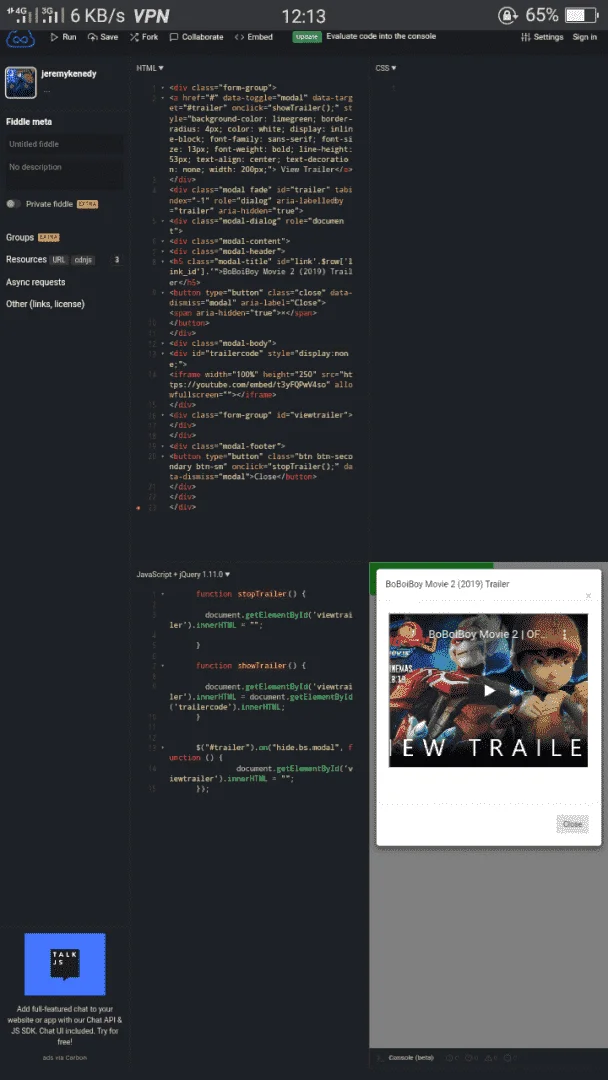Screen dimensions: 608x1080
Task: Expand the Groups section
Action: (20, 237)
